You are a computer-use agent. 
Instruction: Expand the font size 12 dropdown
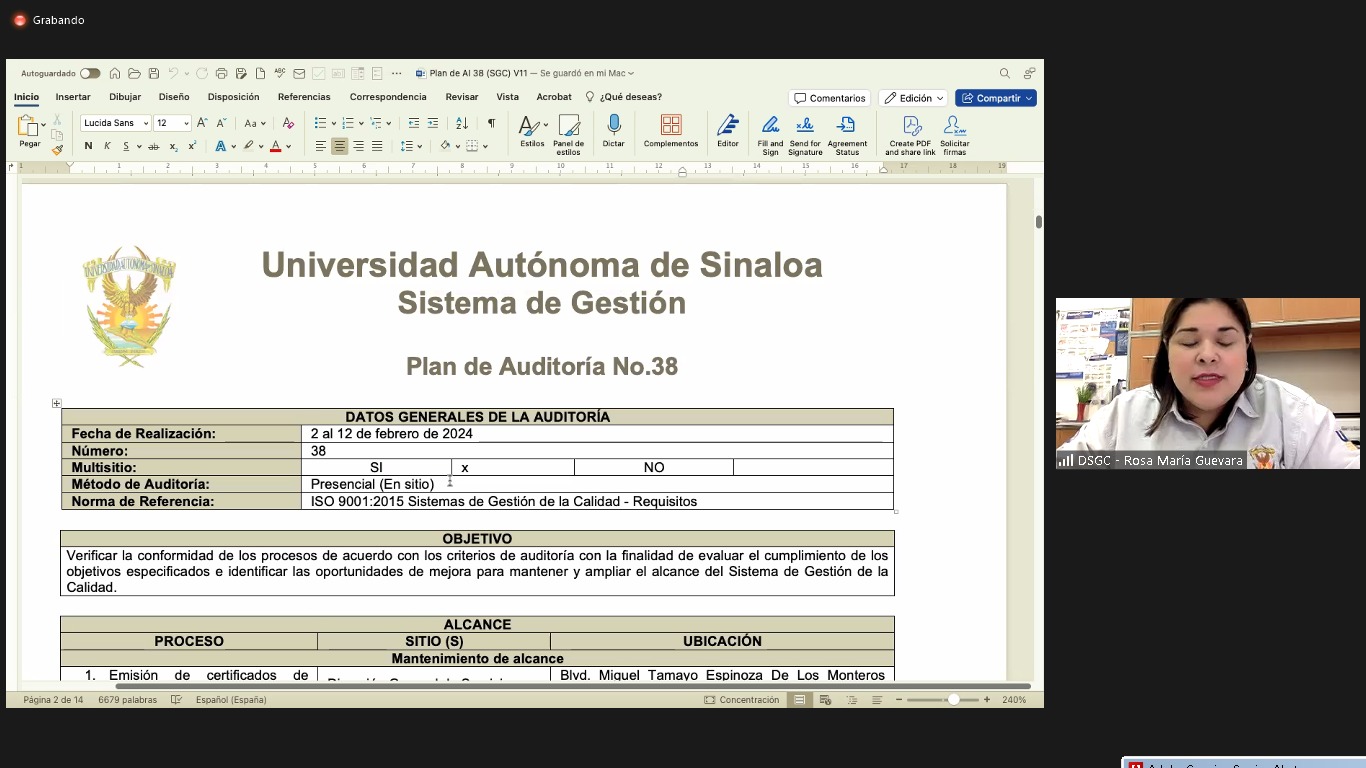(x=186, y=123)
